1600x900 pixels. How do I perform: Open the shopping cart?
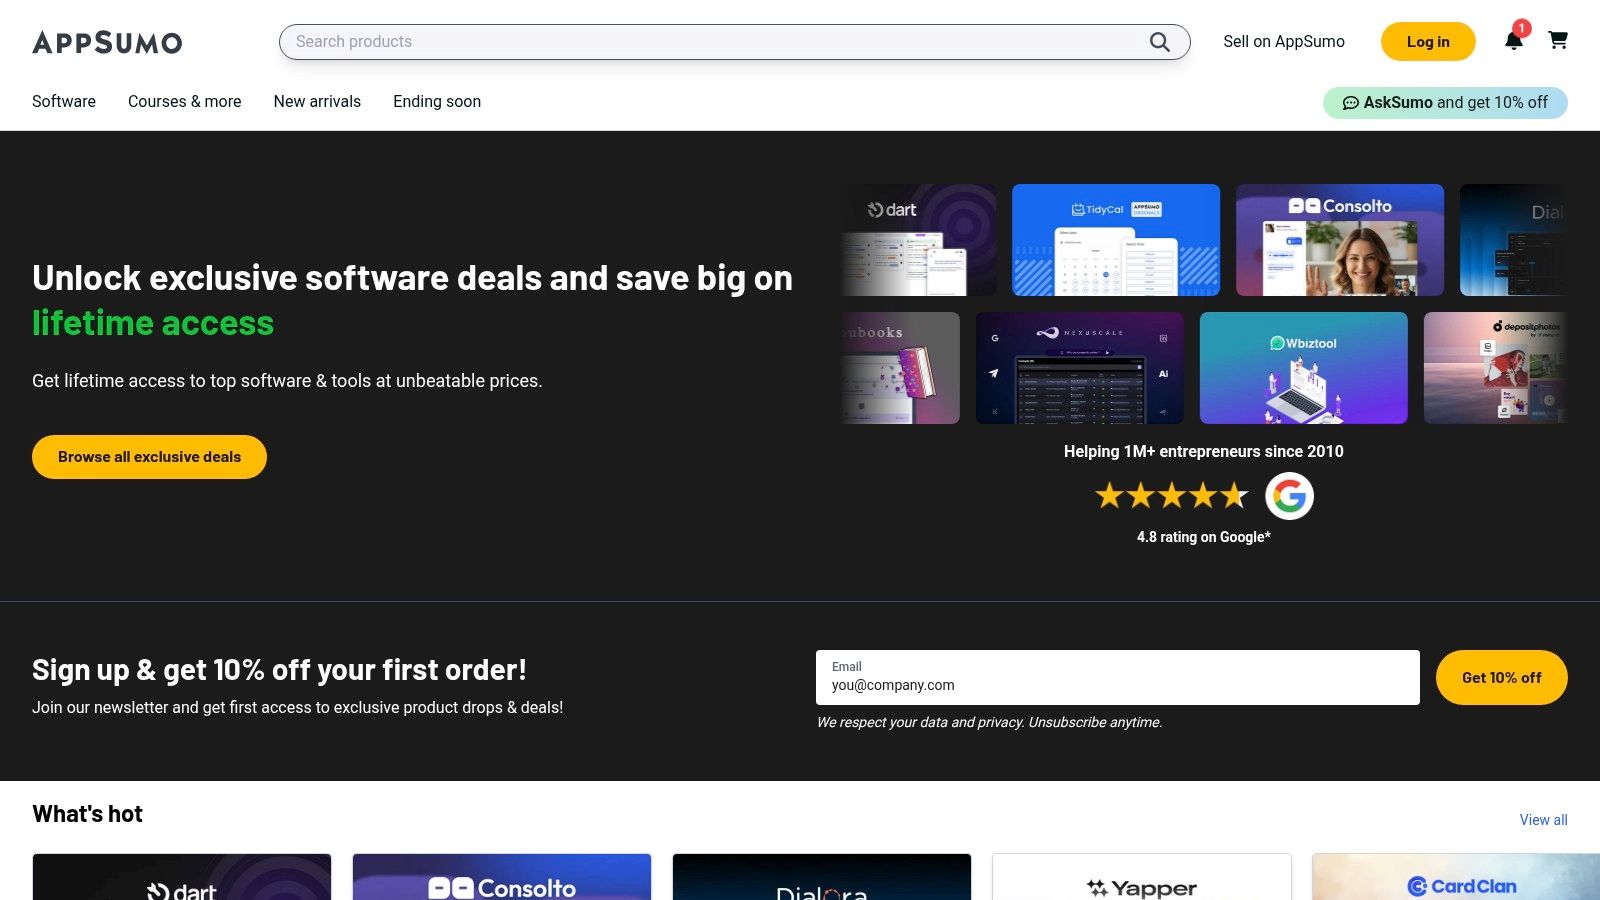[1558, 41]
